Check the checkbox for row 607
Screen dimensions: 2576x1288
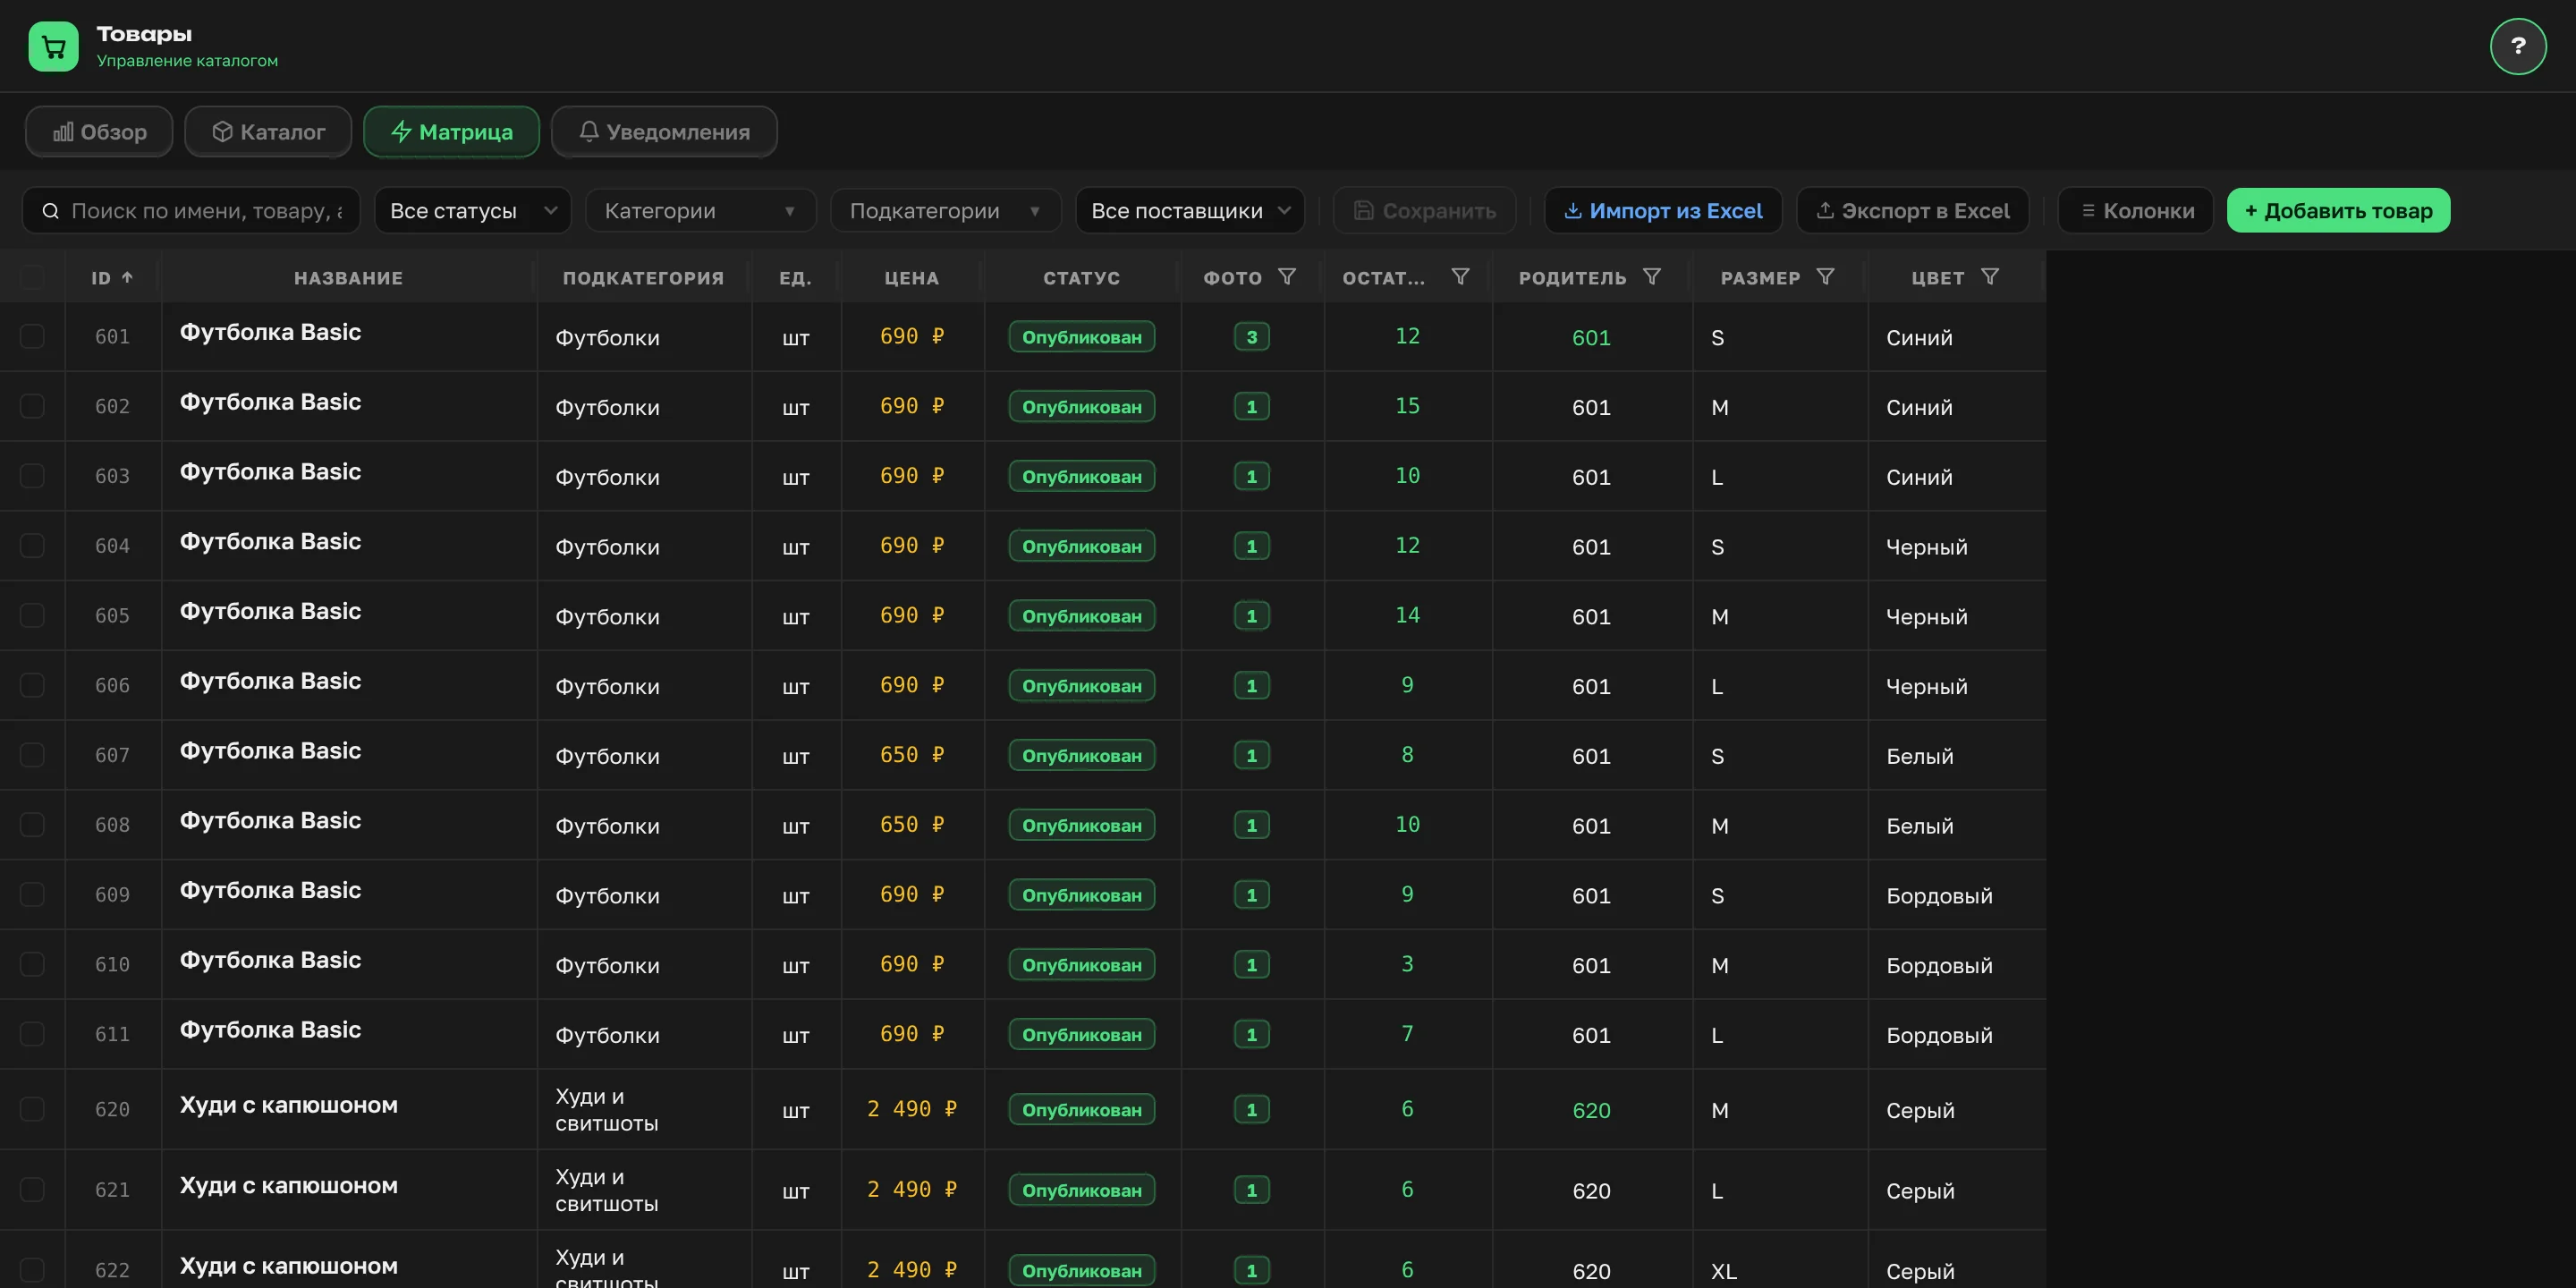point(32,755)
